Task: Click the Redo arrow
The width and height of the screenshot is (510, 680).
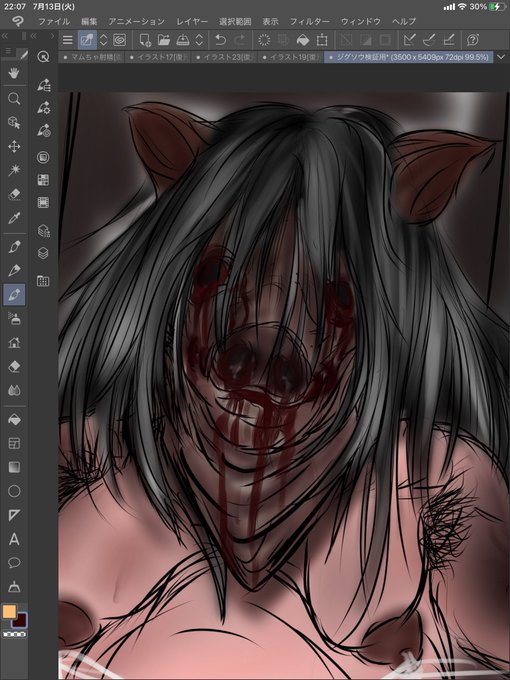Action: pos(240,40)
